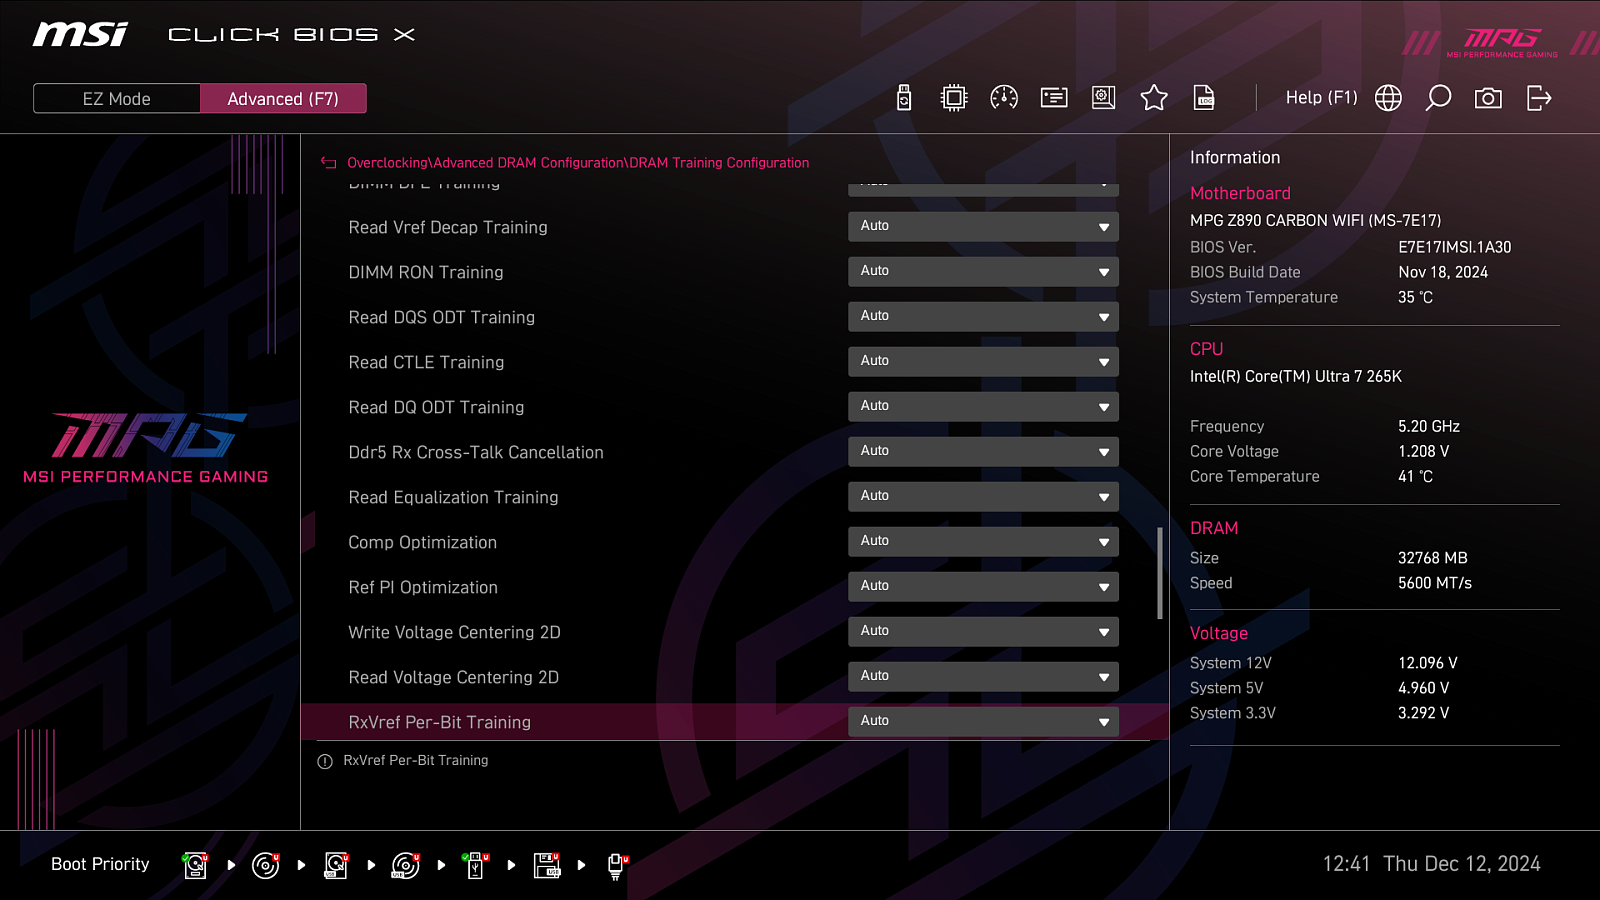Select the Comp Optimization label
Viewport: 1600px width, 900px height.
tap(422, 543)
